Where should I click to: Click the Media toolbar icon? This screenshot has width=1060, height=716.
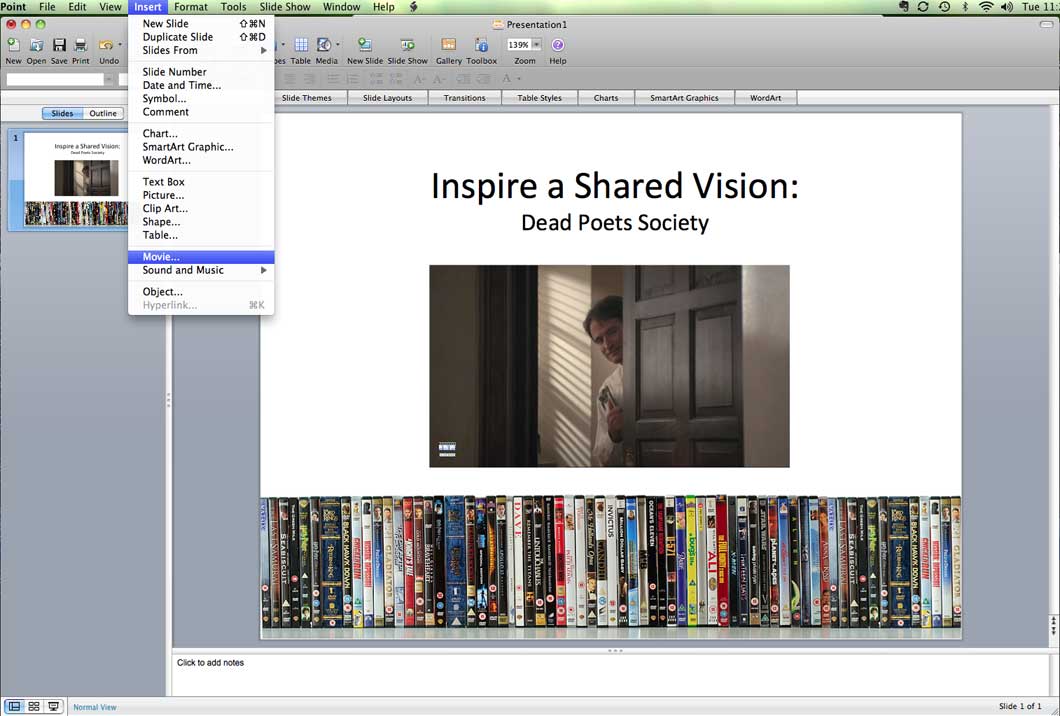click(x=324, y=45)
